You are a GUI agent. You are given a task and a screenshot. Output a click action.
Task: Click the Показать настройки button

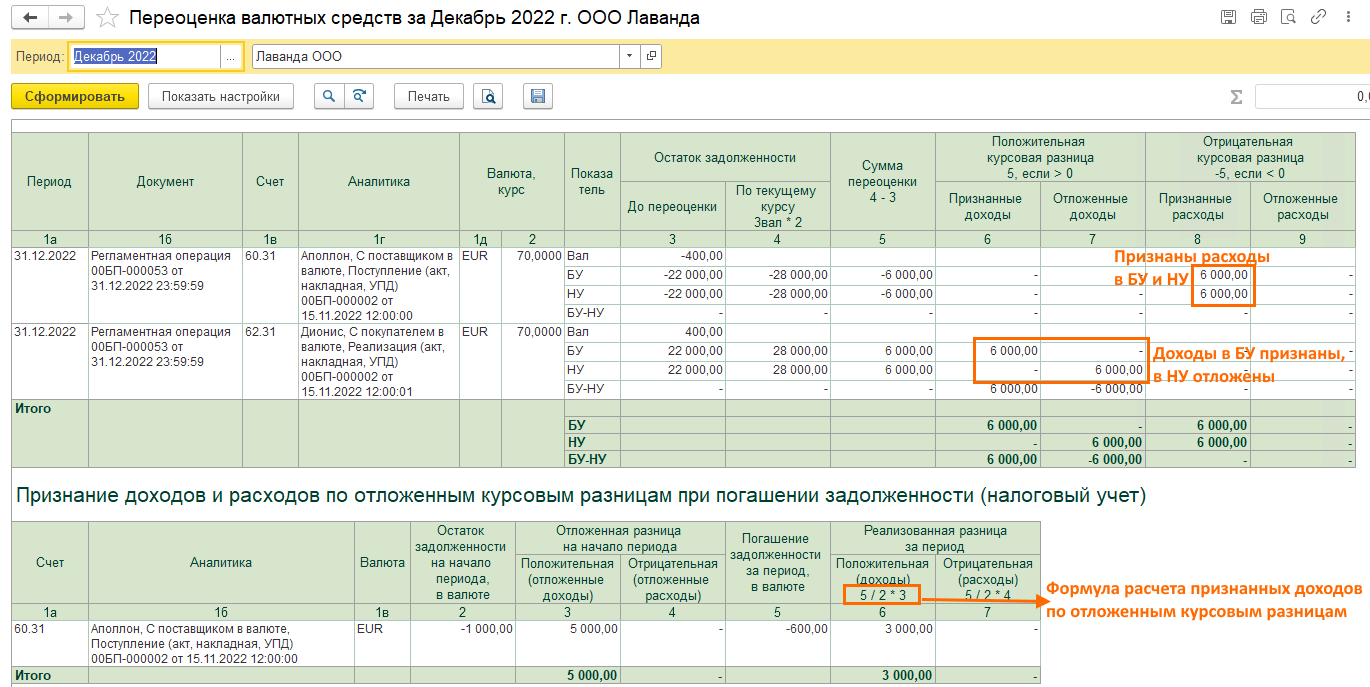221,96
